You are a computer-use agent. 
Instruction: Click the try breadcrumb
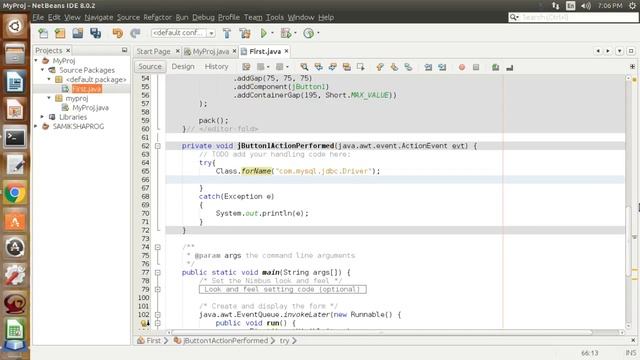[284, 340]
